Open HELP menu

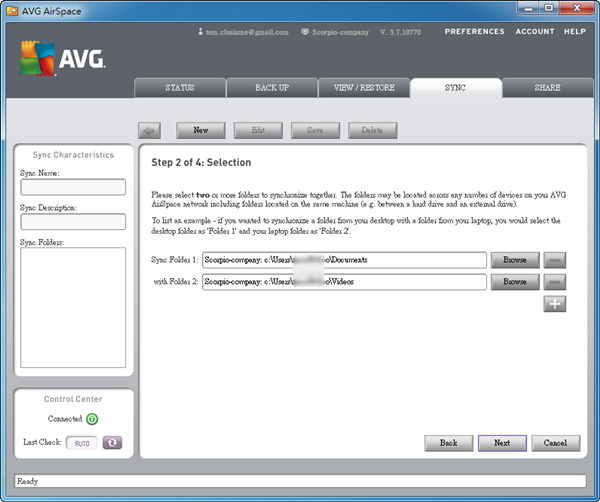tap(575, 31)
